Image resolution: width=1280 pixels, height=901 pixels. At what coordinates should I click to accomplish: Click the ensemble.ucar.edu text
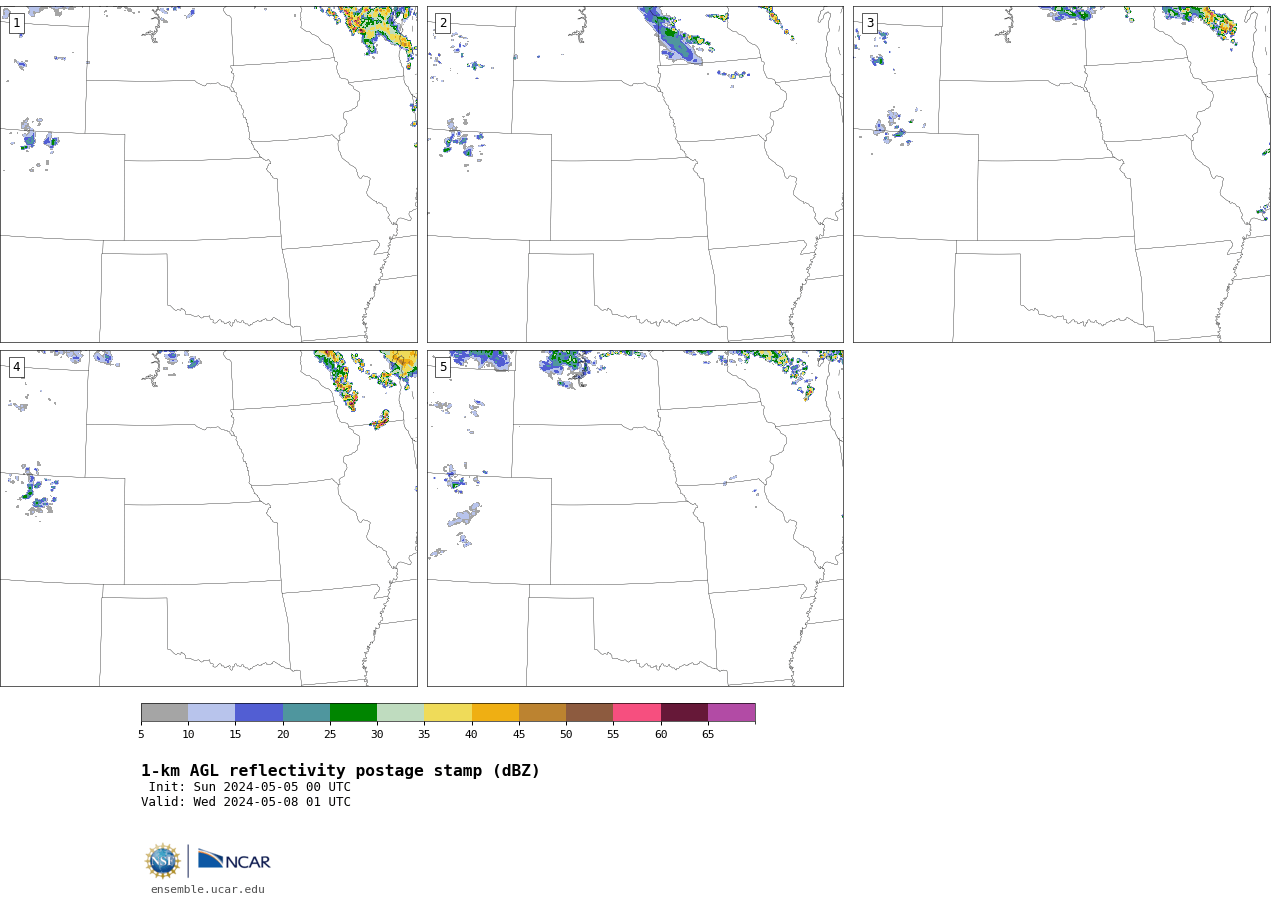[208, 890]
